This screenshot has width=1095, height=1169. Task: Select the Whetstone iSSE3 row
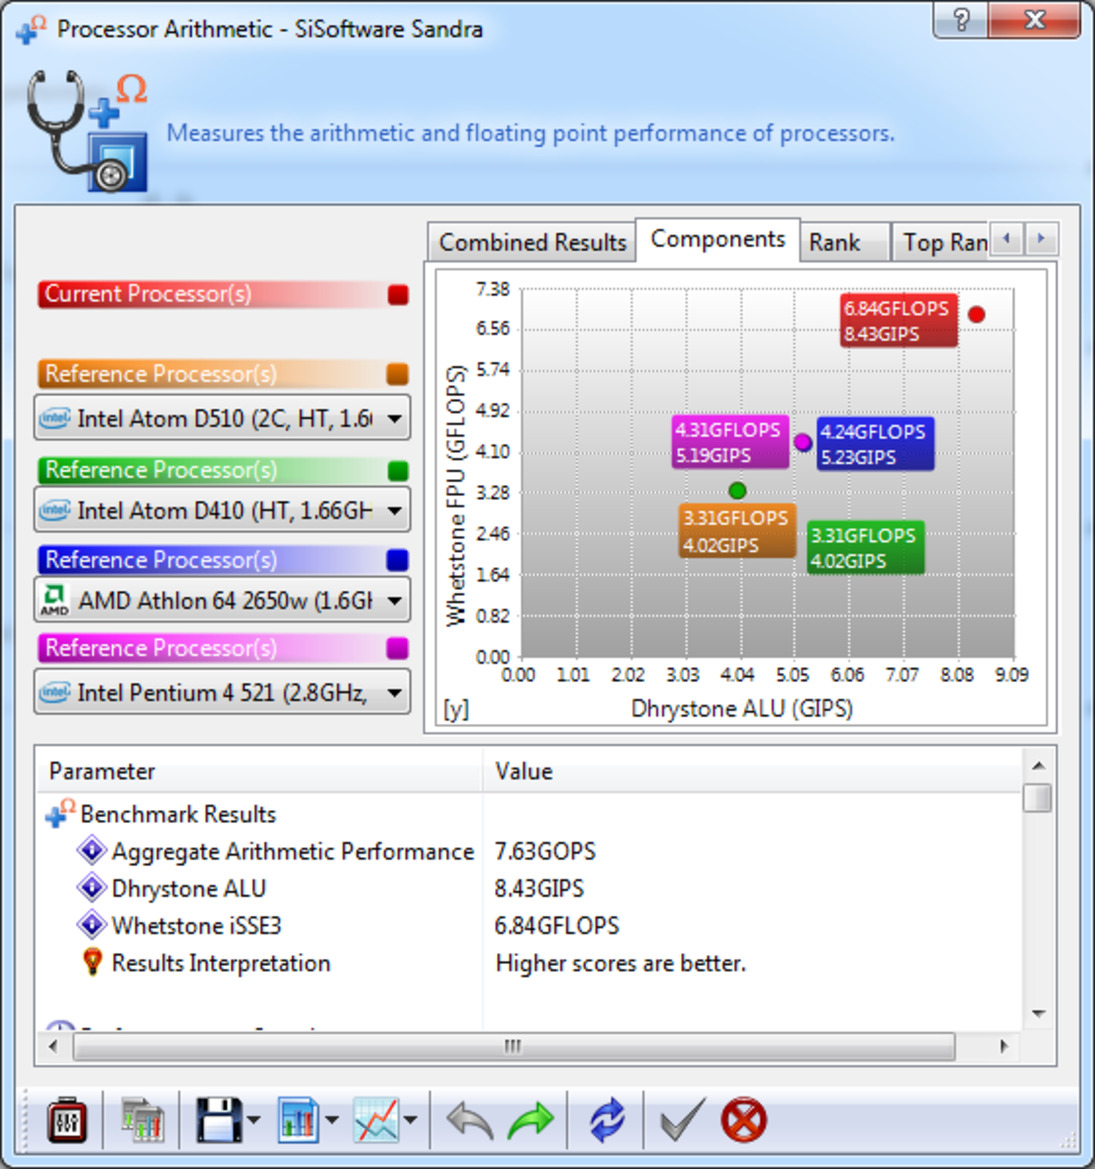[x=529, y=925]
